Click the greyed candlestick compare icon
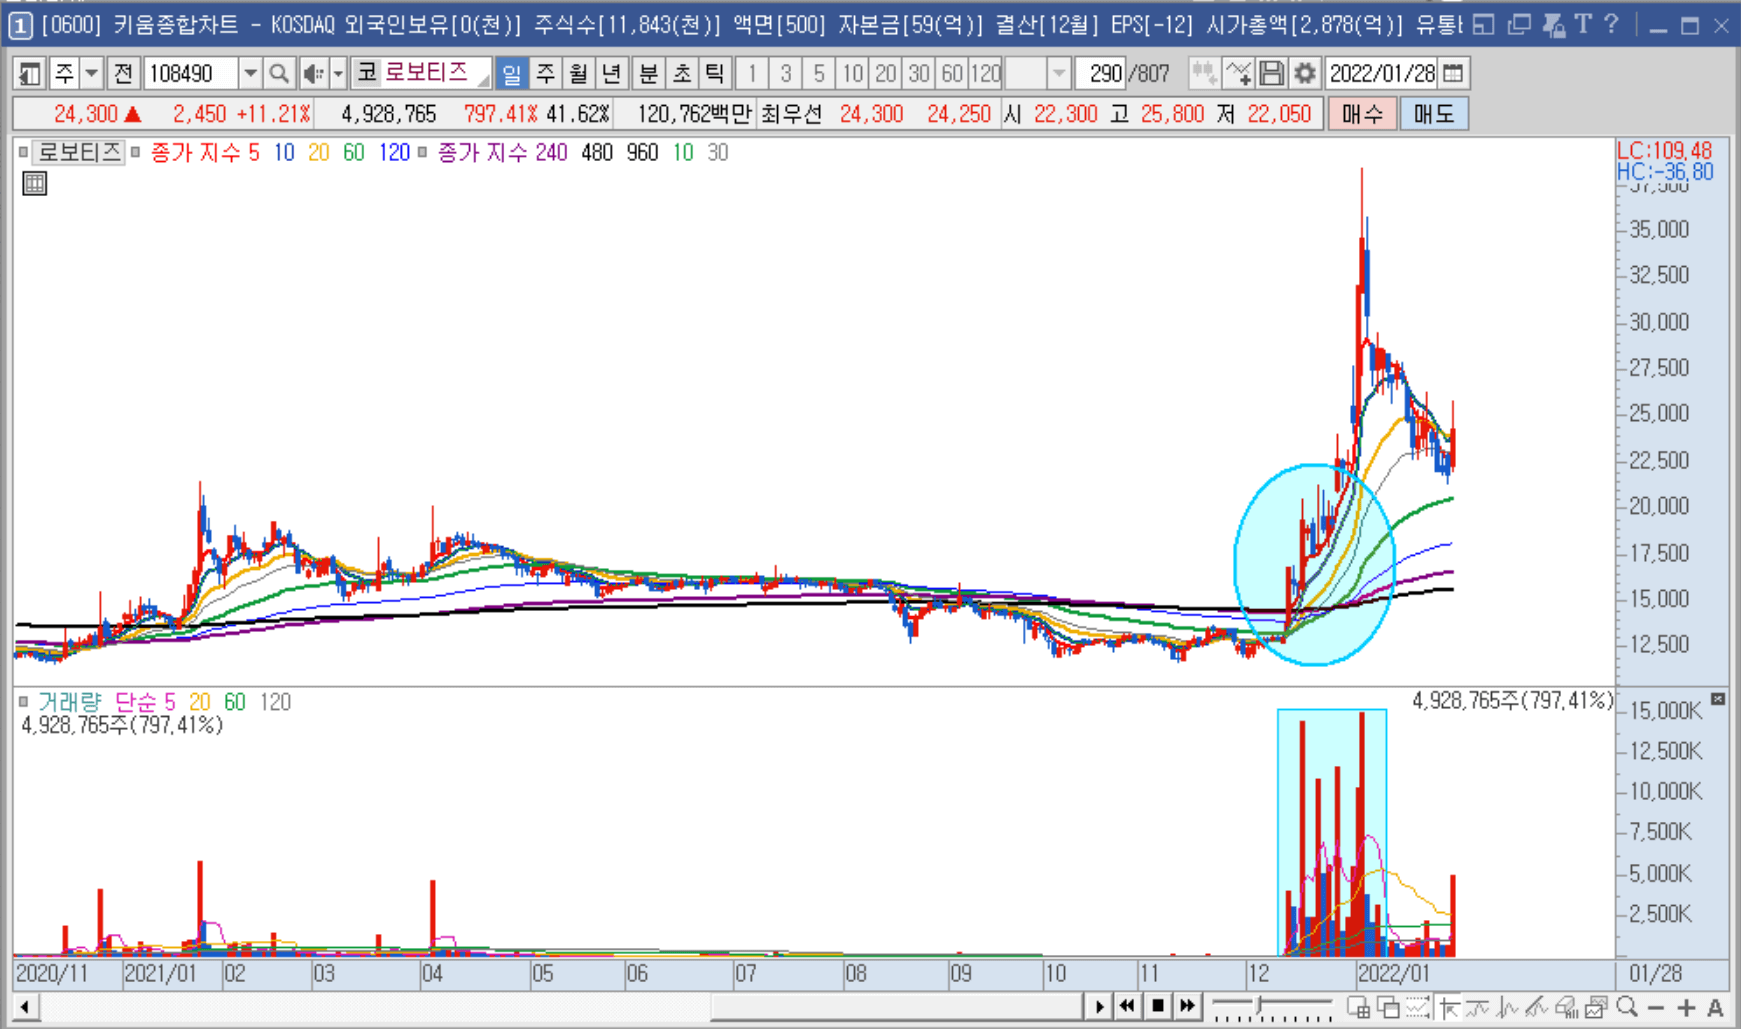 pos(1204,73)
